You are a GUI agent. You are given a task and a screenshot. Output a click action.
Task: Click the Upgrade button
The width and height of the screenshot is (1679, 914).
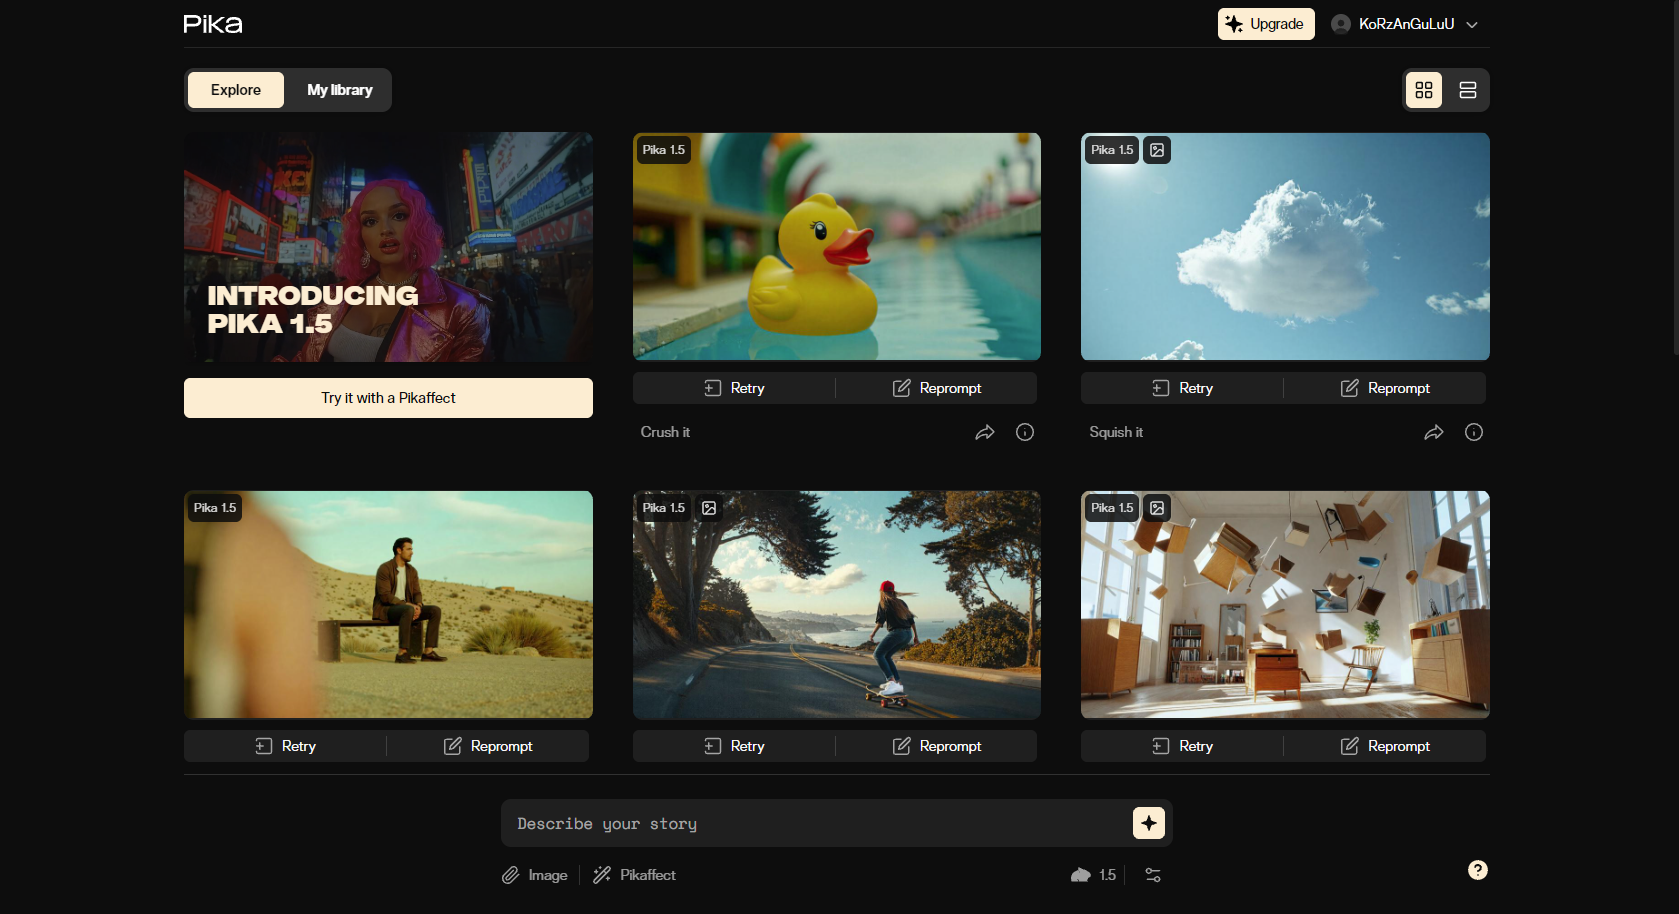pyautogui.click(x=1266, y=24)
